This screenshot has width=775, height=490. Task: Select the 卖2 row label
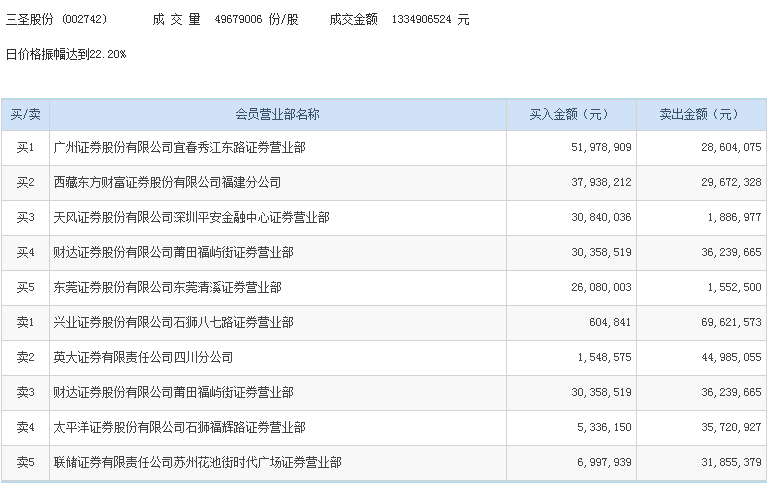[25, 357]
